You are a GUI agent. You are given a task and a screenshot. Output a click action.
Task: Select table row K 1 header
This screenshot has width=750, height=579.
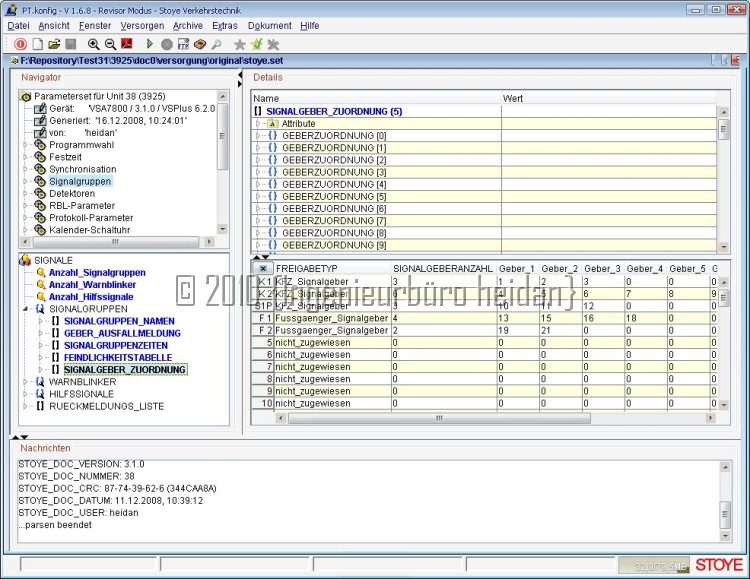(x=264, y=282)
